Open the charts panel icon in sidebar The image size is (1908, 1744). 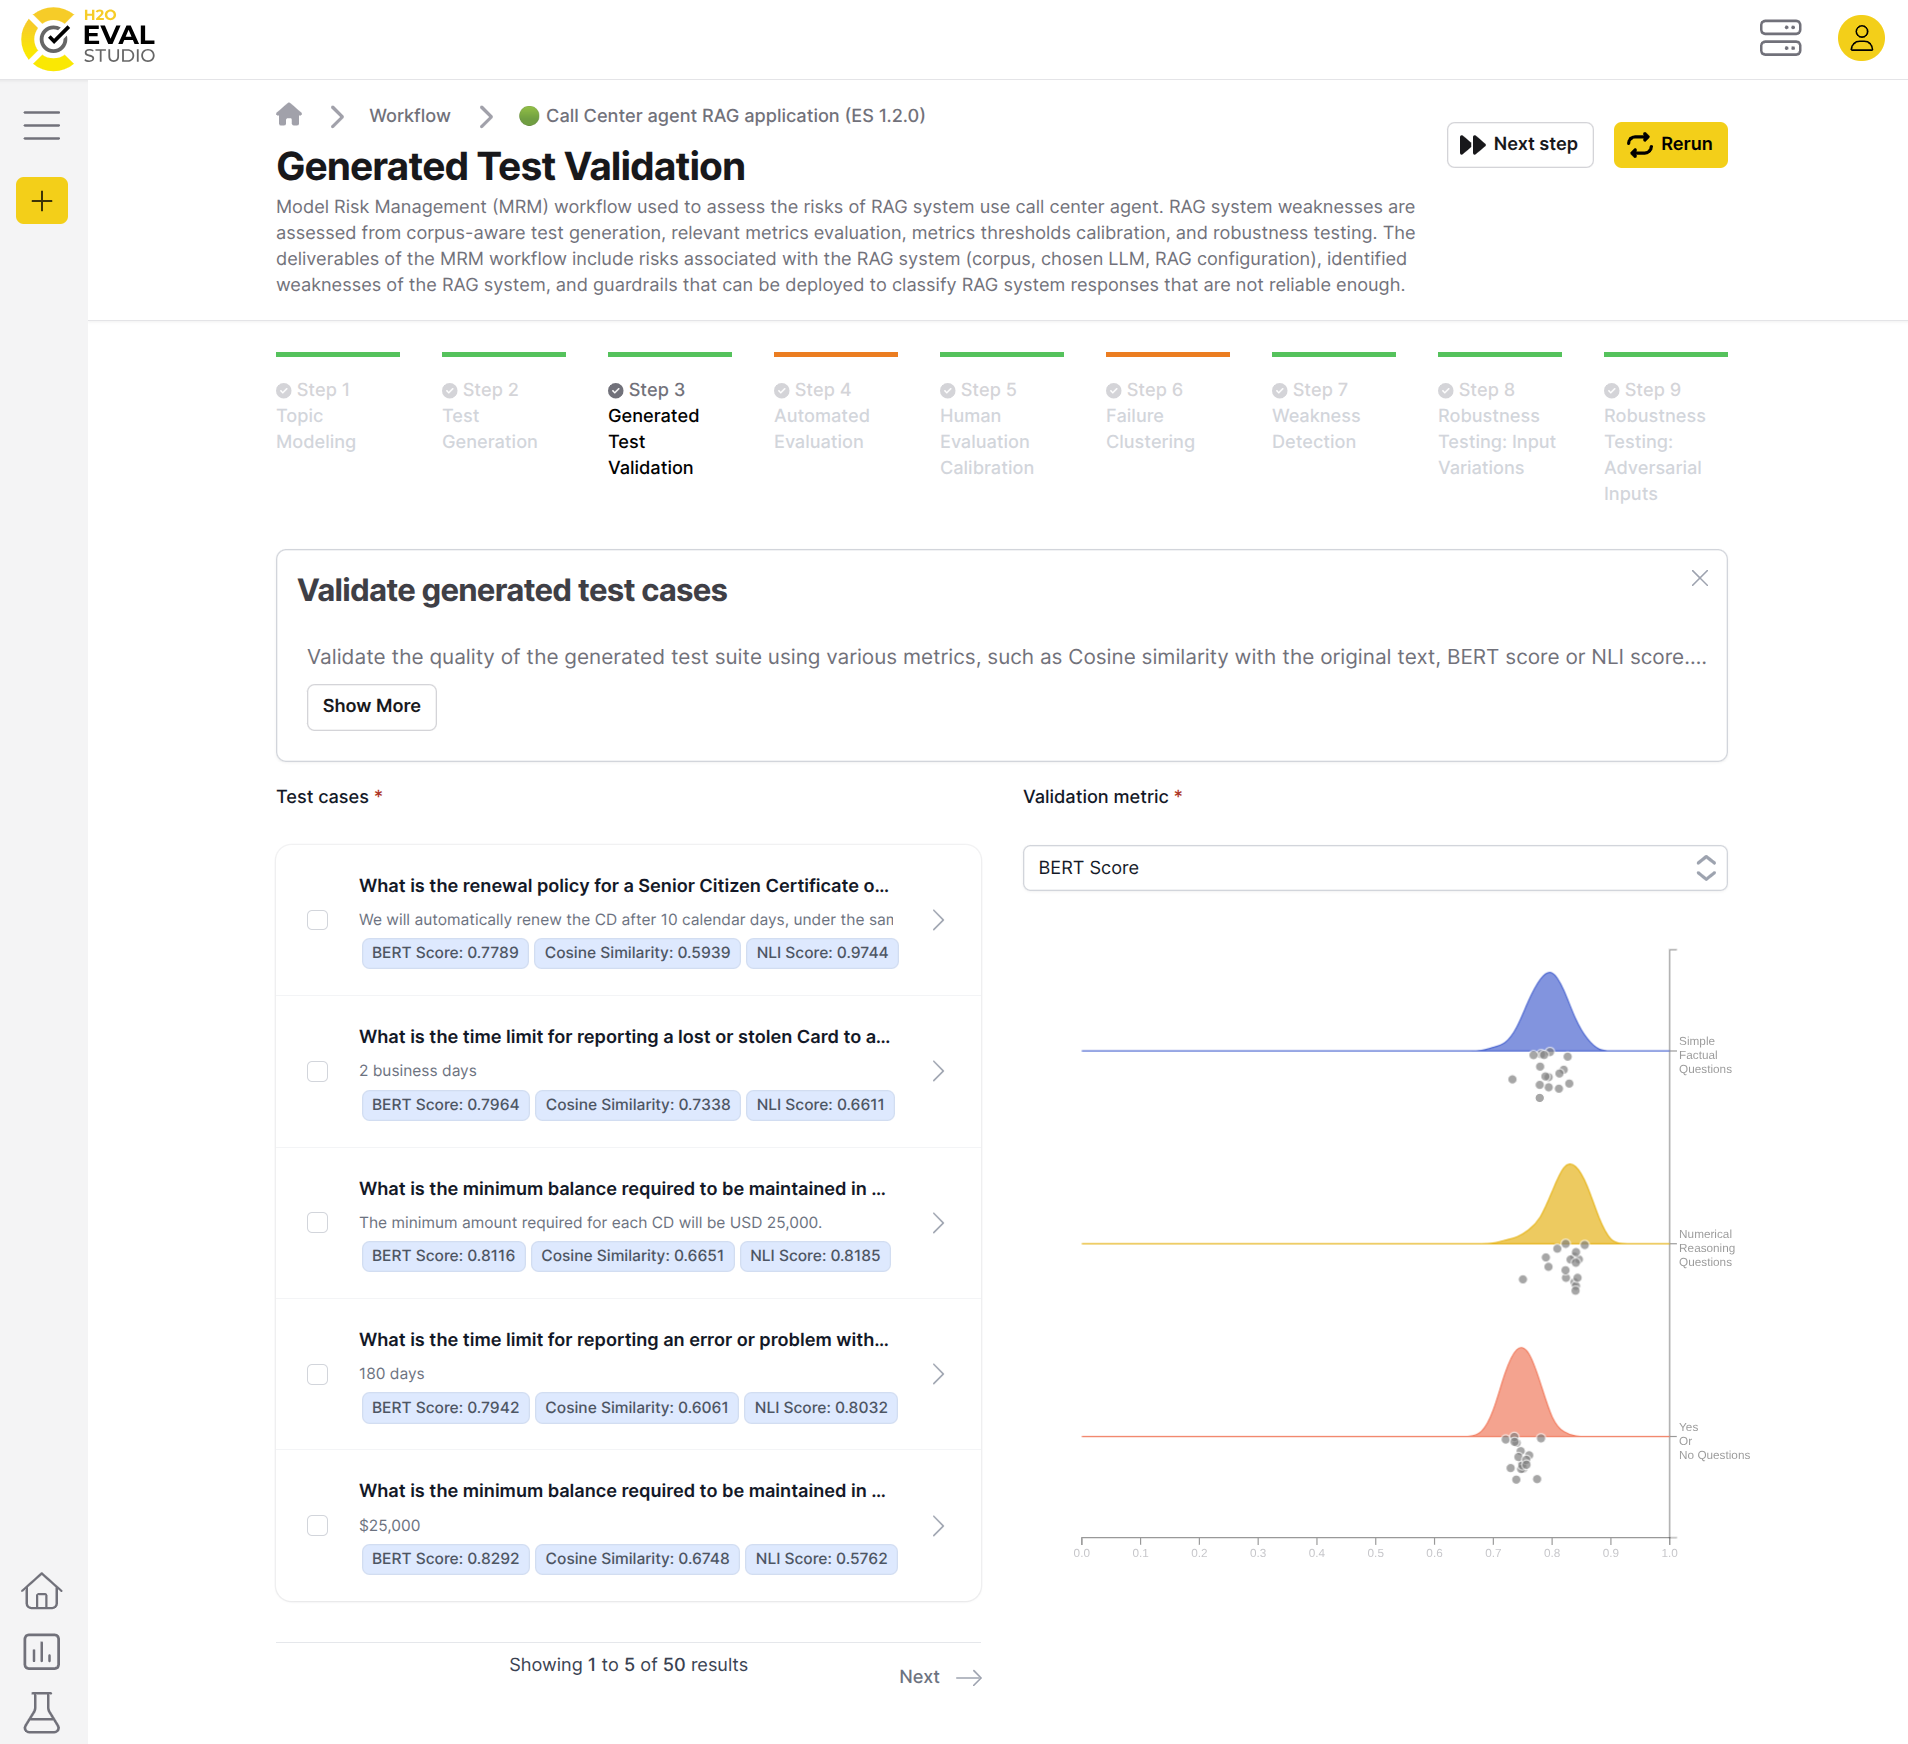[42, 1652]
